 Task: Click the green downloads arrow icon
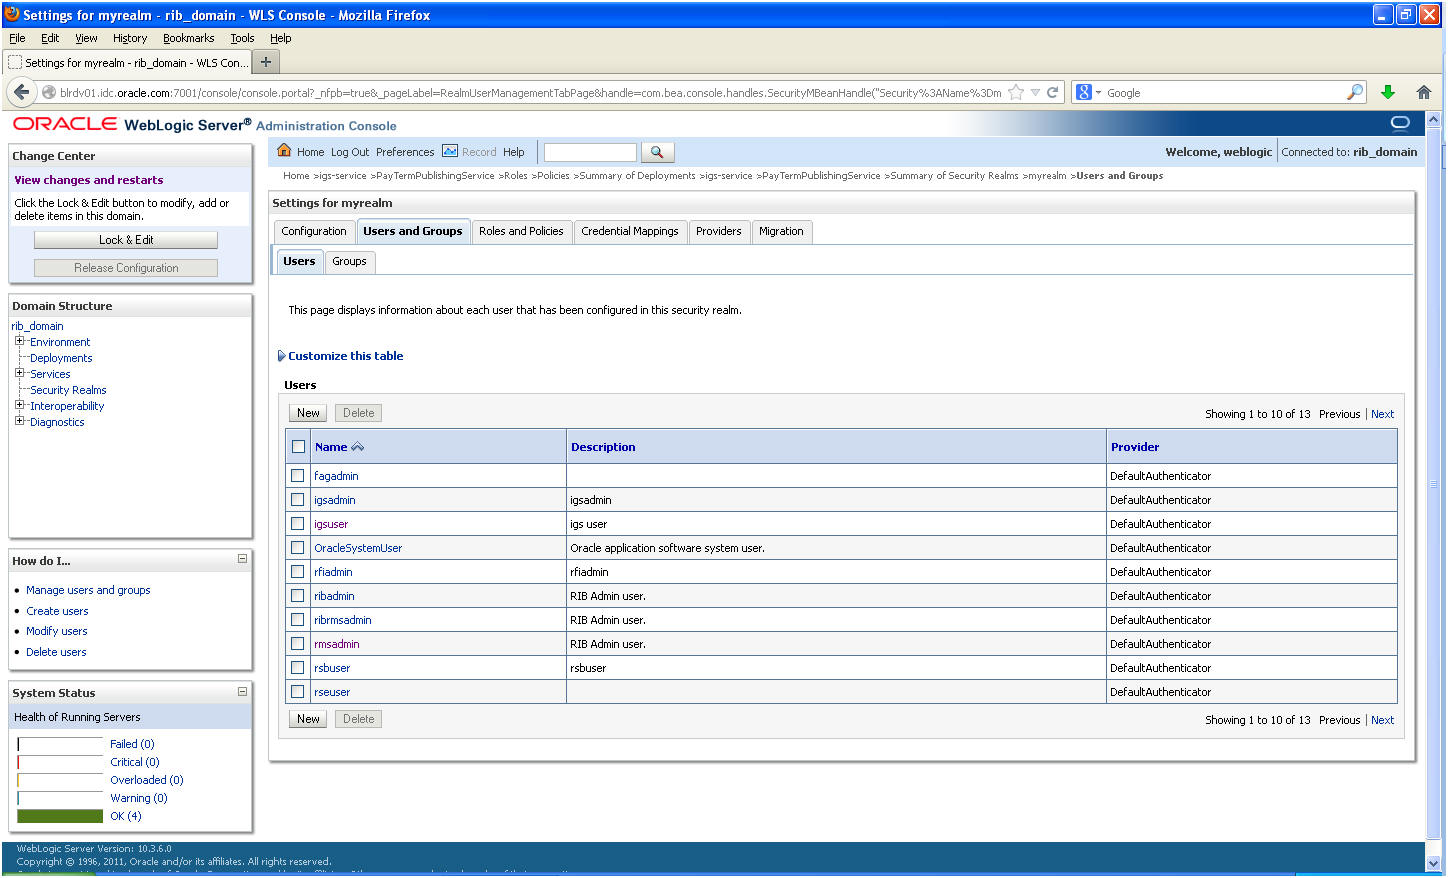(1387, 92)
